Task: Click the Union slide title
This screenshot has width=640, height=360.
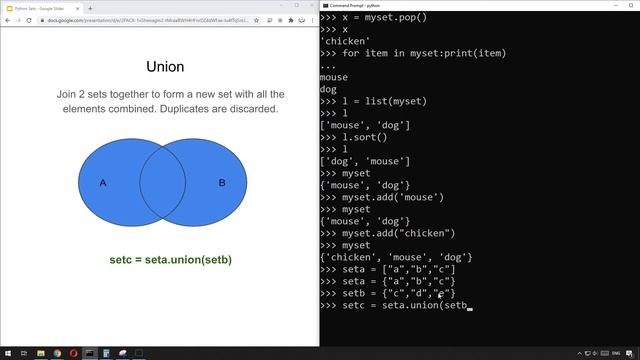Action: pyautogui.click(x=165, y=67)
